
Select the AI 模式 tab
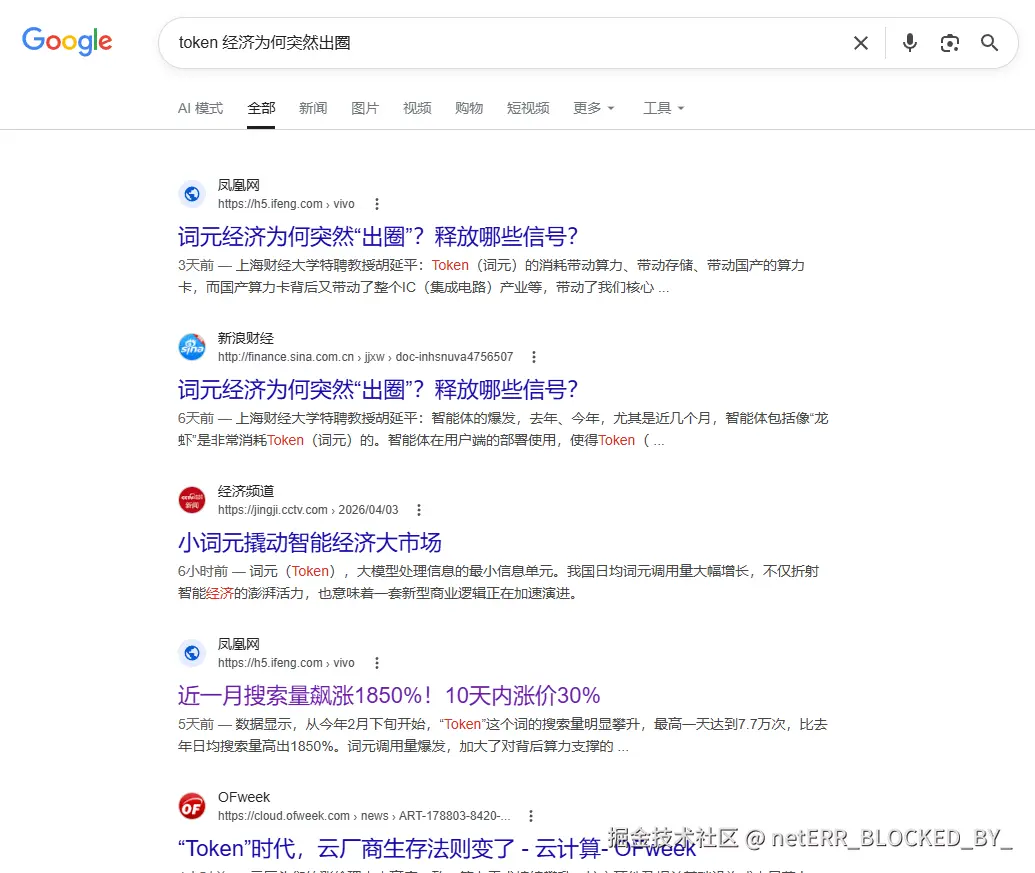pos(200,108)
